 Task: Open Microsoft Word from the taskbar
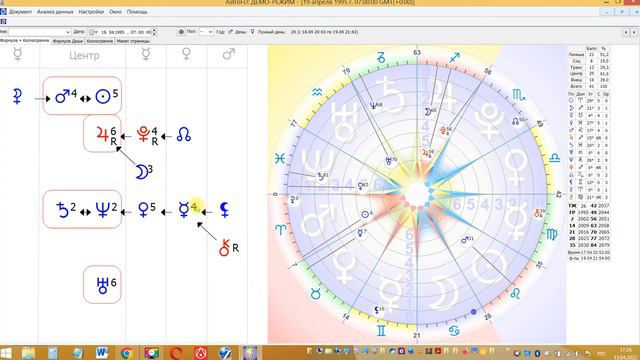click(x=102, y=353)
